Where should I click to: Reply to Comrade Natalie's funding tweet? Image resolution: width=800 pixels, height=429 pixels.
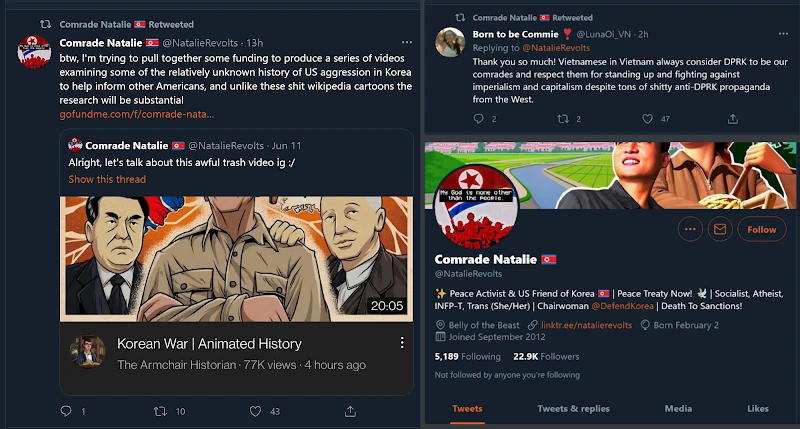click(x=67, y=411)
